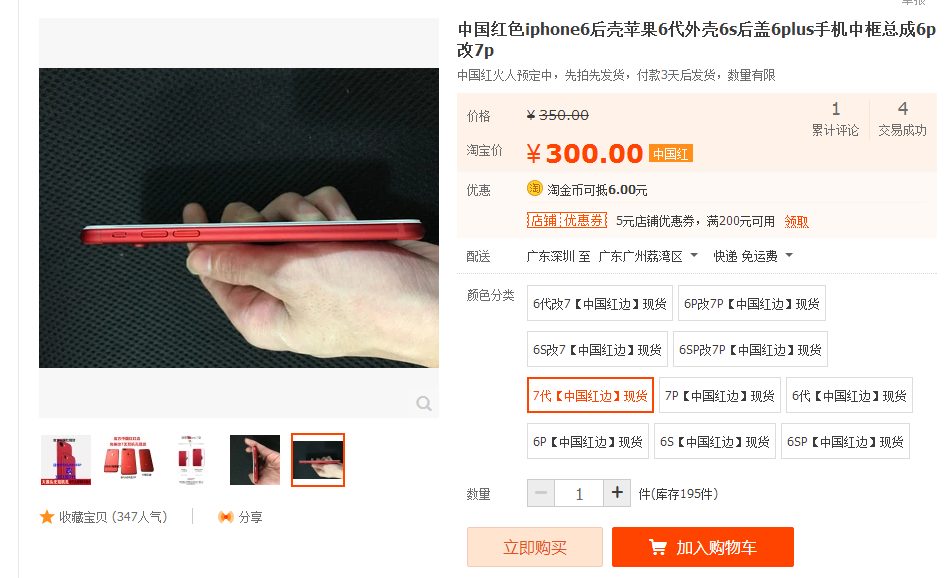Click the 店铺优惠券 coupon badge
The width and height of the screenshot is (948, 578).
(567, 221)
